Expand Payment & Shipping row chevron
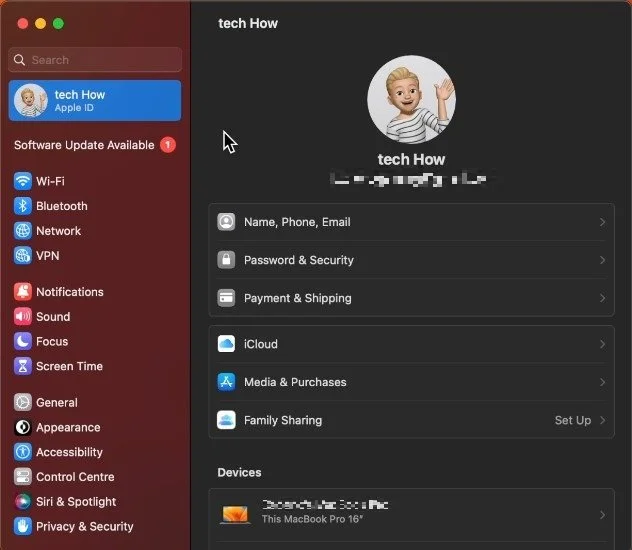This screenshot has height=550, width=632. coord(602,298)
